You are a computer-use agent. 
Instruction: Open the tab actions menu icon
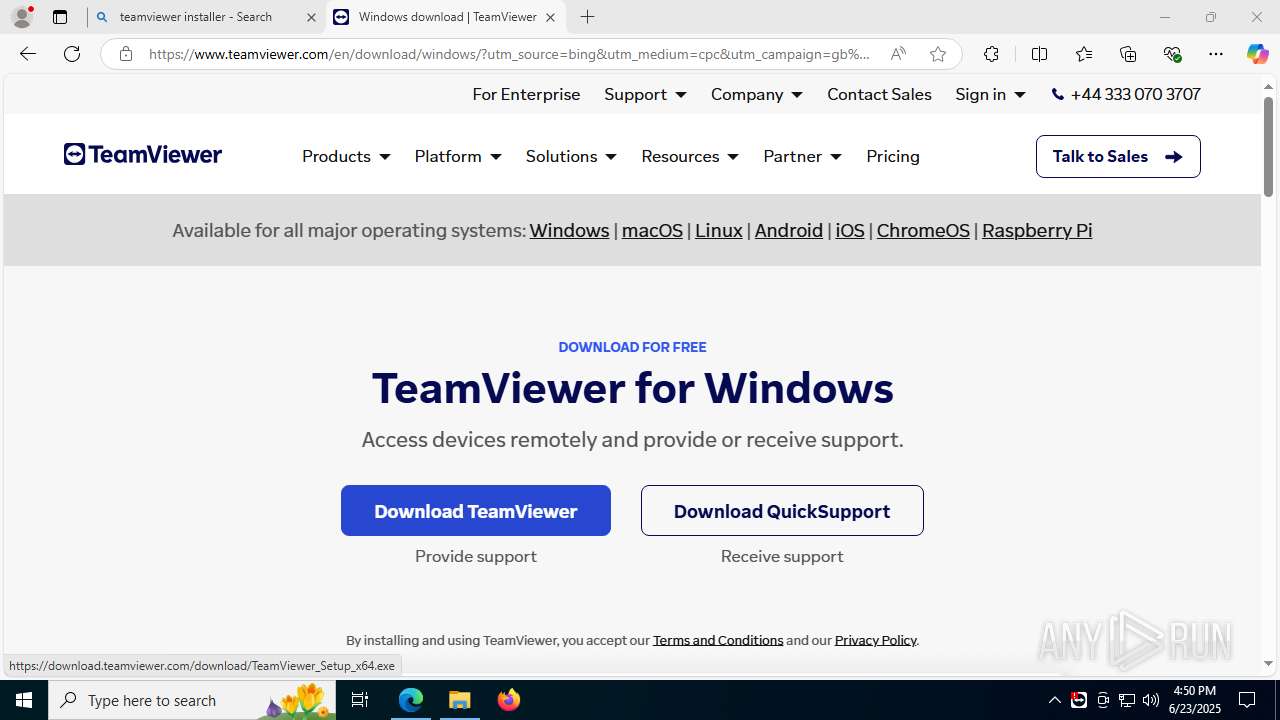pyautogui.click(x=60, y=17)
